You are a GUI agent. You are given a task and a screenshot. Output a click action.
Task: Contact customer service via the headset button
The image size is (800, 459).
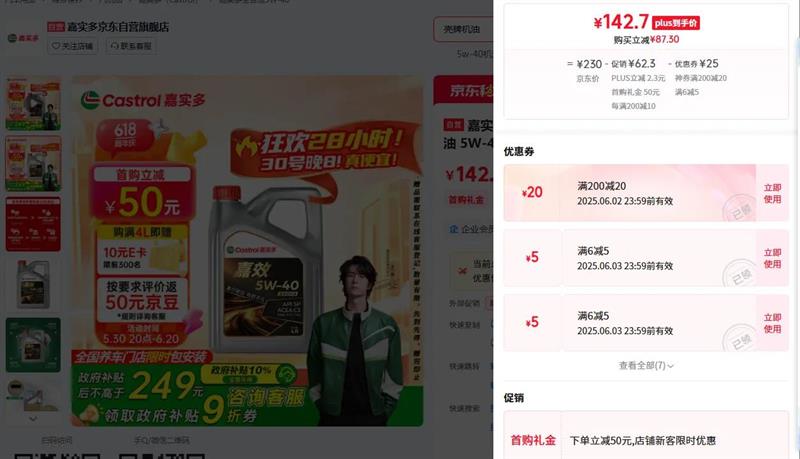(131, 46)
